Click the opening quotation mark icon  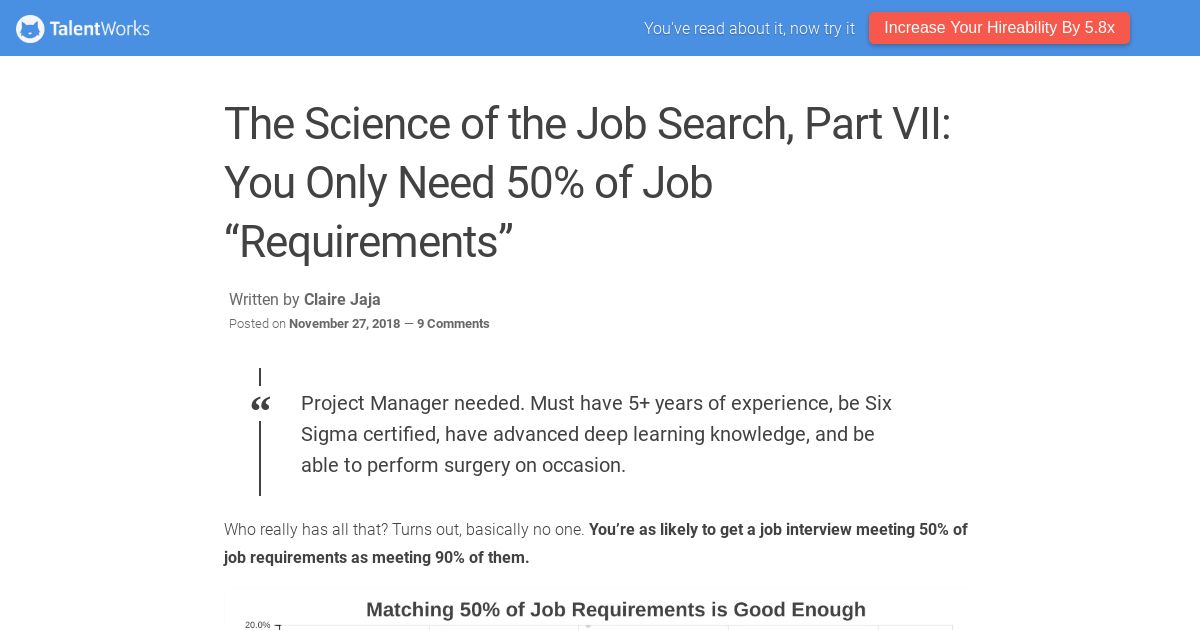[260, 404]
